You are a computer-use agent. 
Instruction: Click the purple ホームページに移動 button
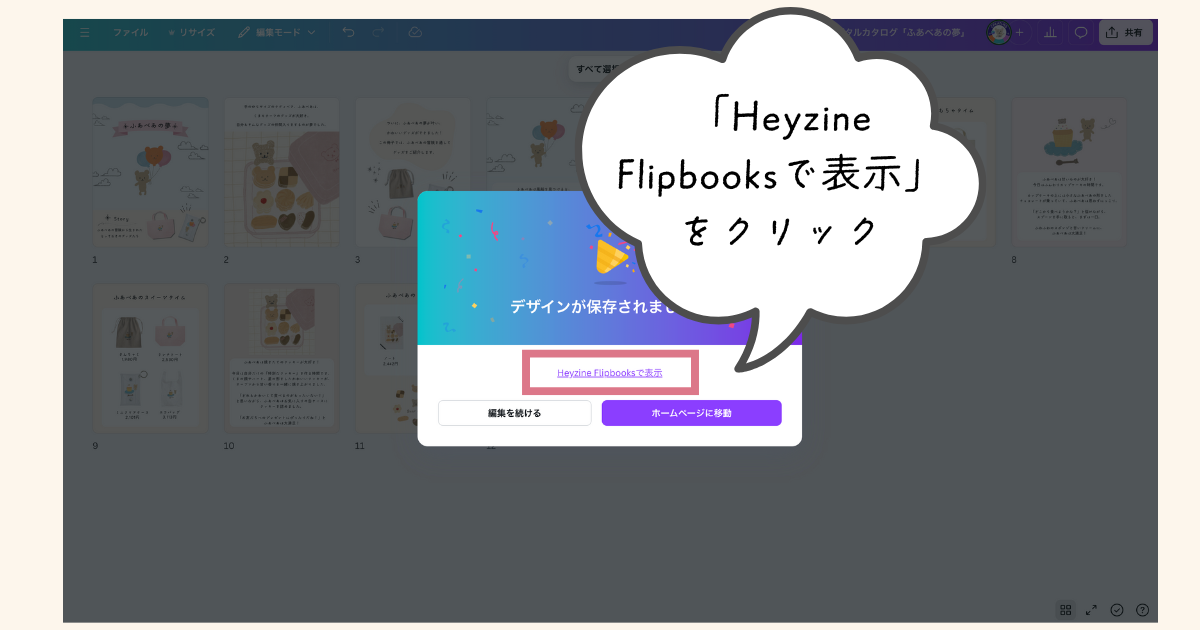point(691,412)
